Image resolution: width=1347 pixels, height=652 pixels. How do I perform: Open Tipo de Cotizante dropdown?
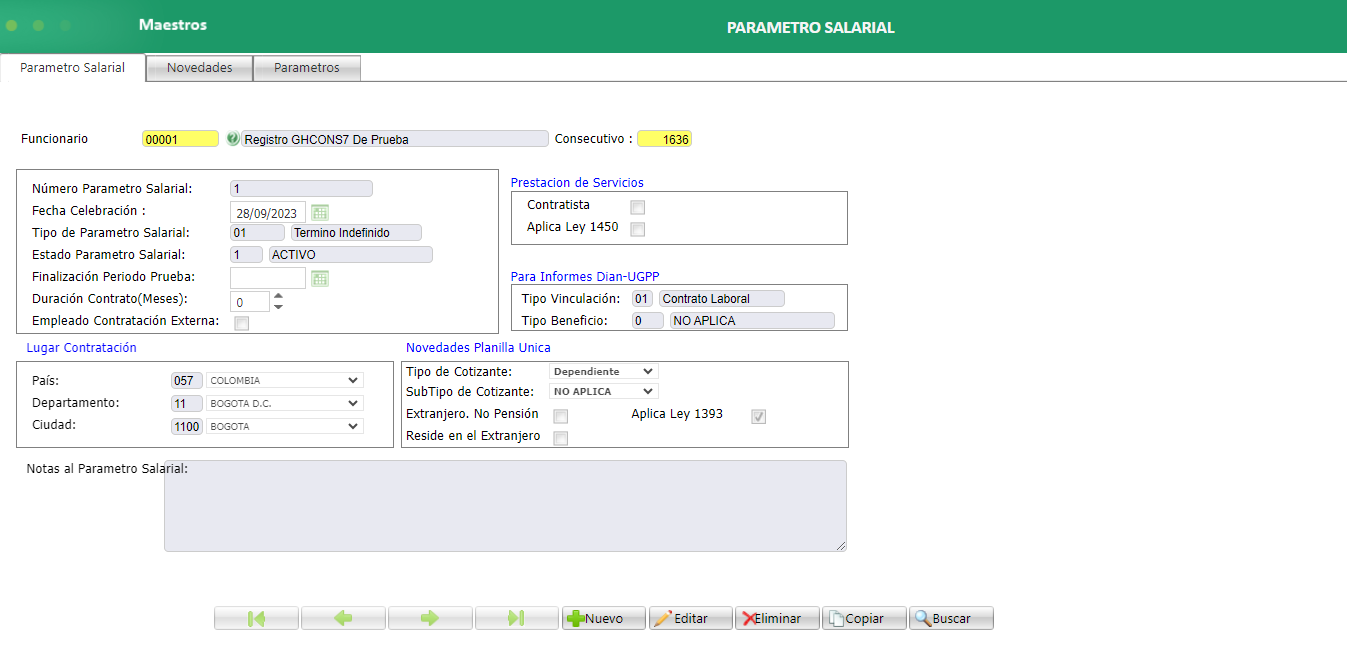click(x=604, y=371)
